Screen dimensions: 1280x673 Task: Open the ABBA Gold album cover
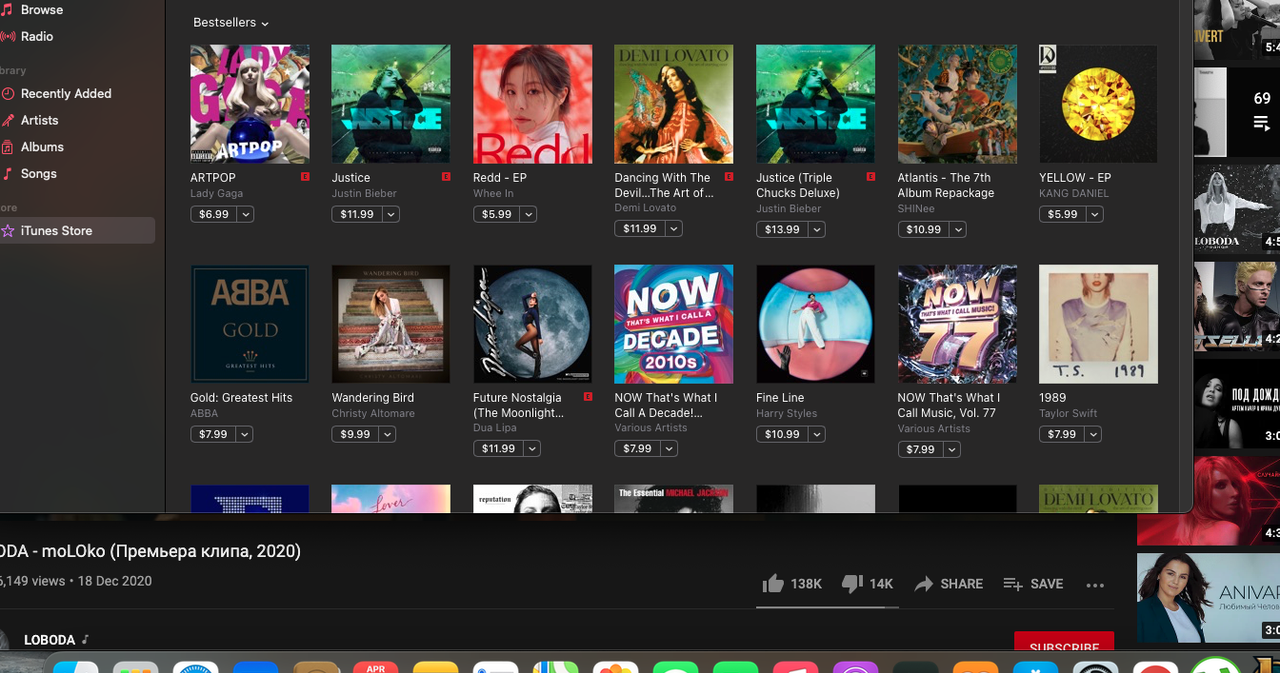pyautogui.click(x=250, y=324)
